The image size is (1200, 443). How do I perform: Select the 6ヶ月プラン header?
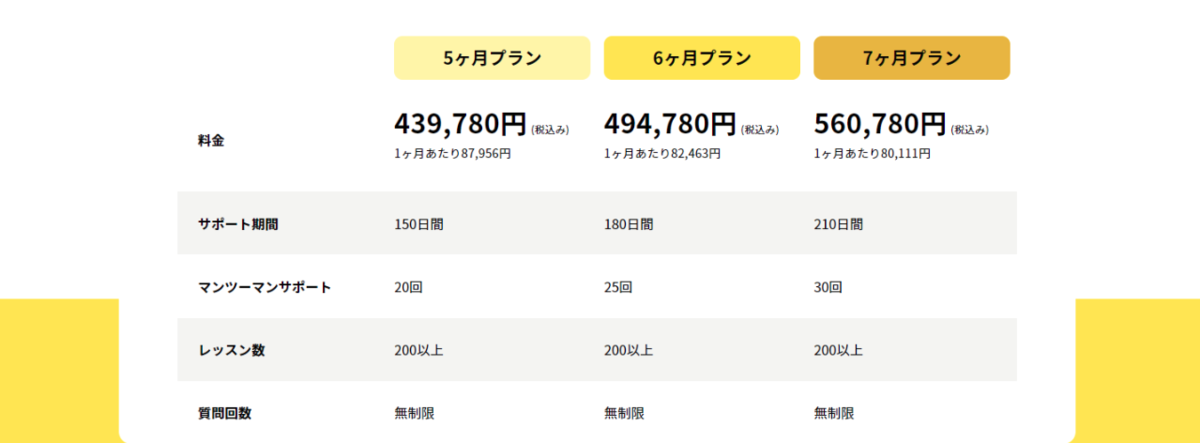point(702,58)
